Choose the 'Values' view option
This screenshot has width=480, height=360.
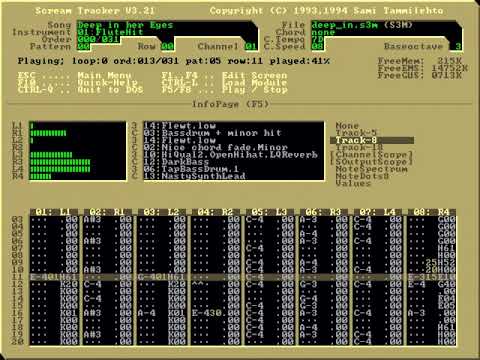[x=353, y=183]
